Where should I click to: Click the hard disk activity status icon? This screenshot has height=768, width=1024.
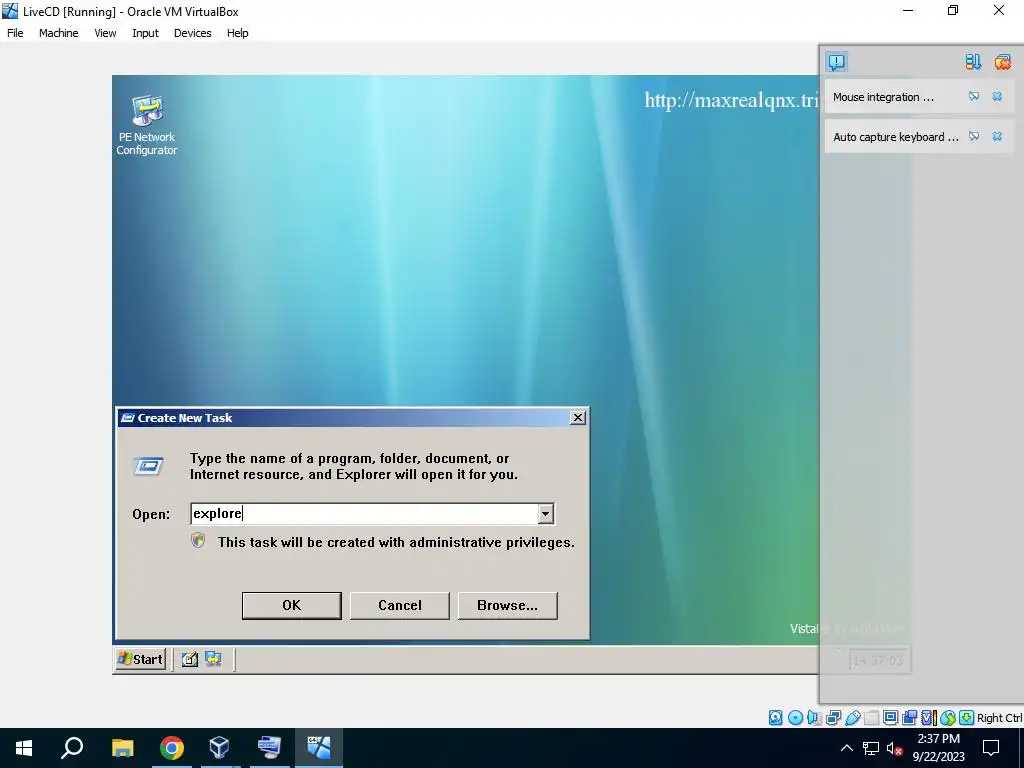pos(775,718)
